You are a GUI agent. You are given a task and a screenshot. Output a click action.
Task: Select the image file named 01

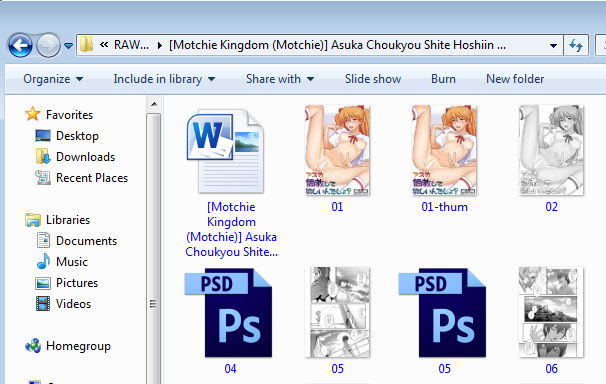pos(337,150)
